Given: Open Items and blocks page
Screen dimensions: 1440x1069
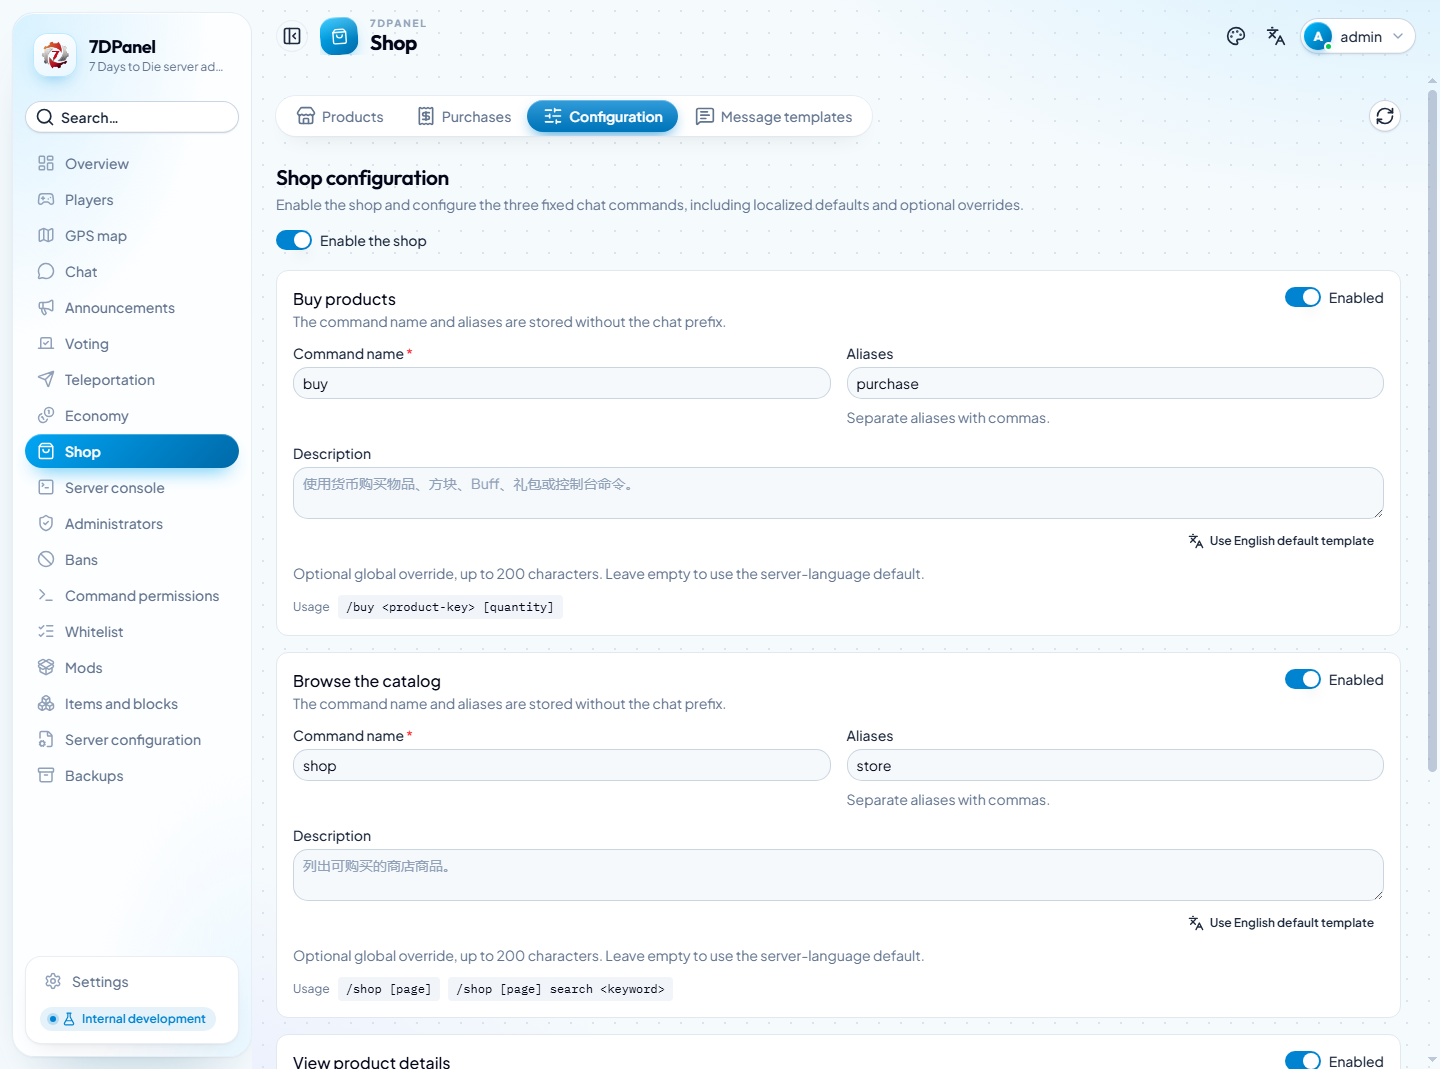Looking at the screenshot, I should pyautogui.click(x=132, y=704).
